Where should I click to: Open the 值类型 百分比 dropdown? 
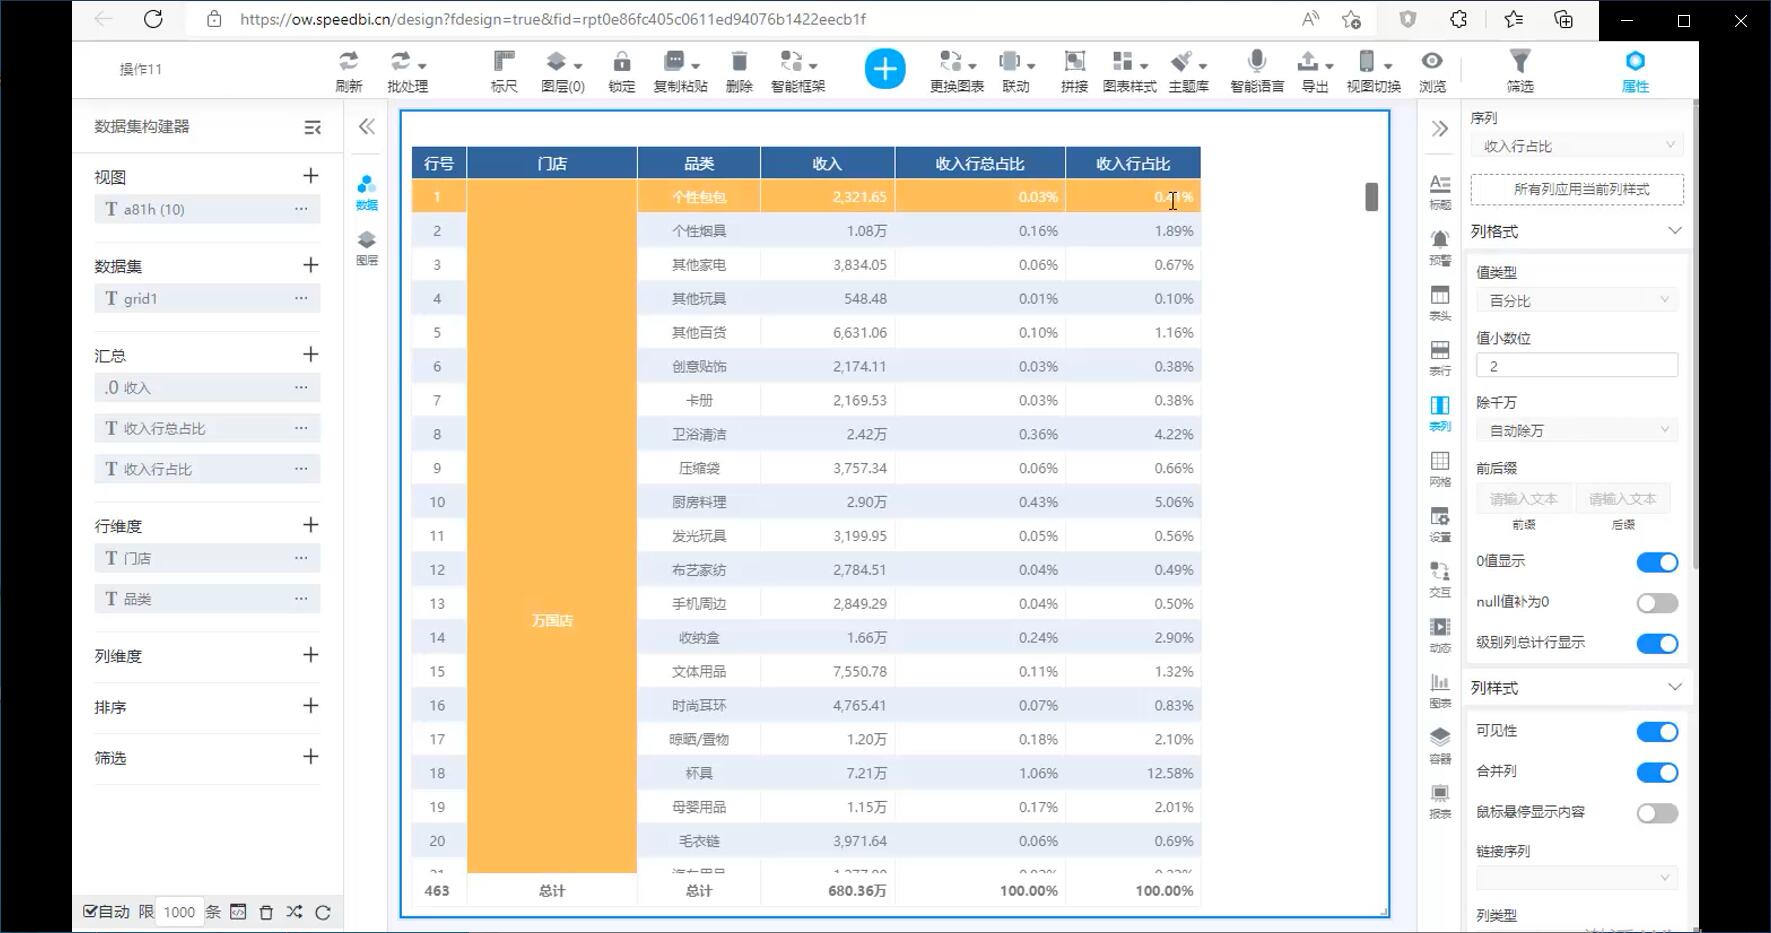click(1576, 300)
